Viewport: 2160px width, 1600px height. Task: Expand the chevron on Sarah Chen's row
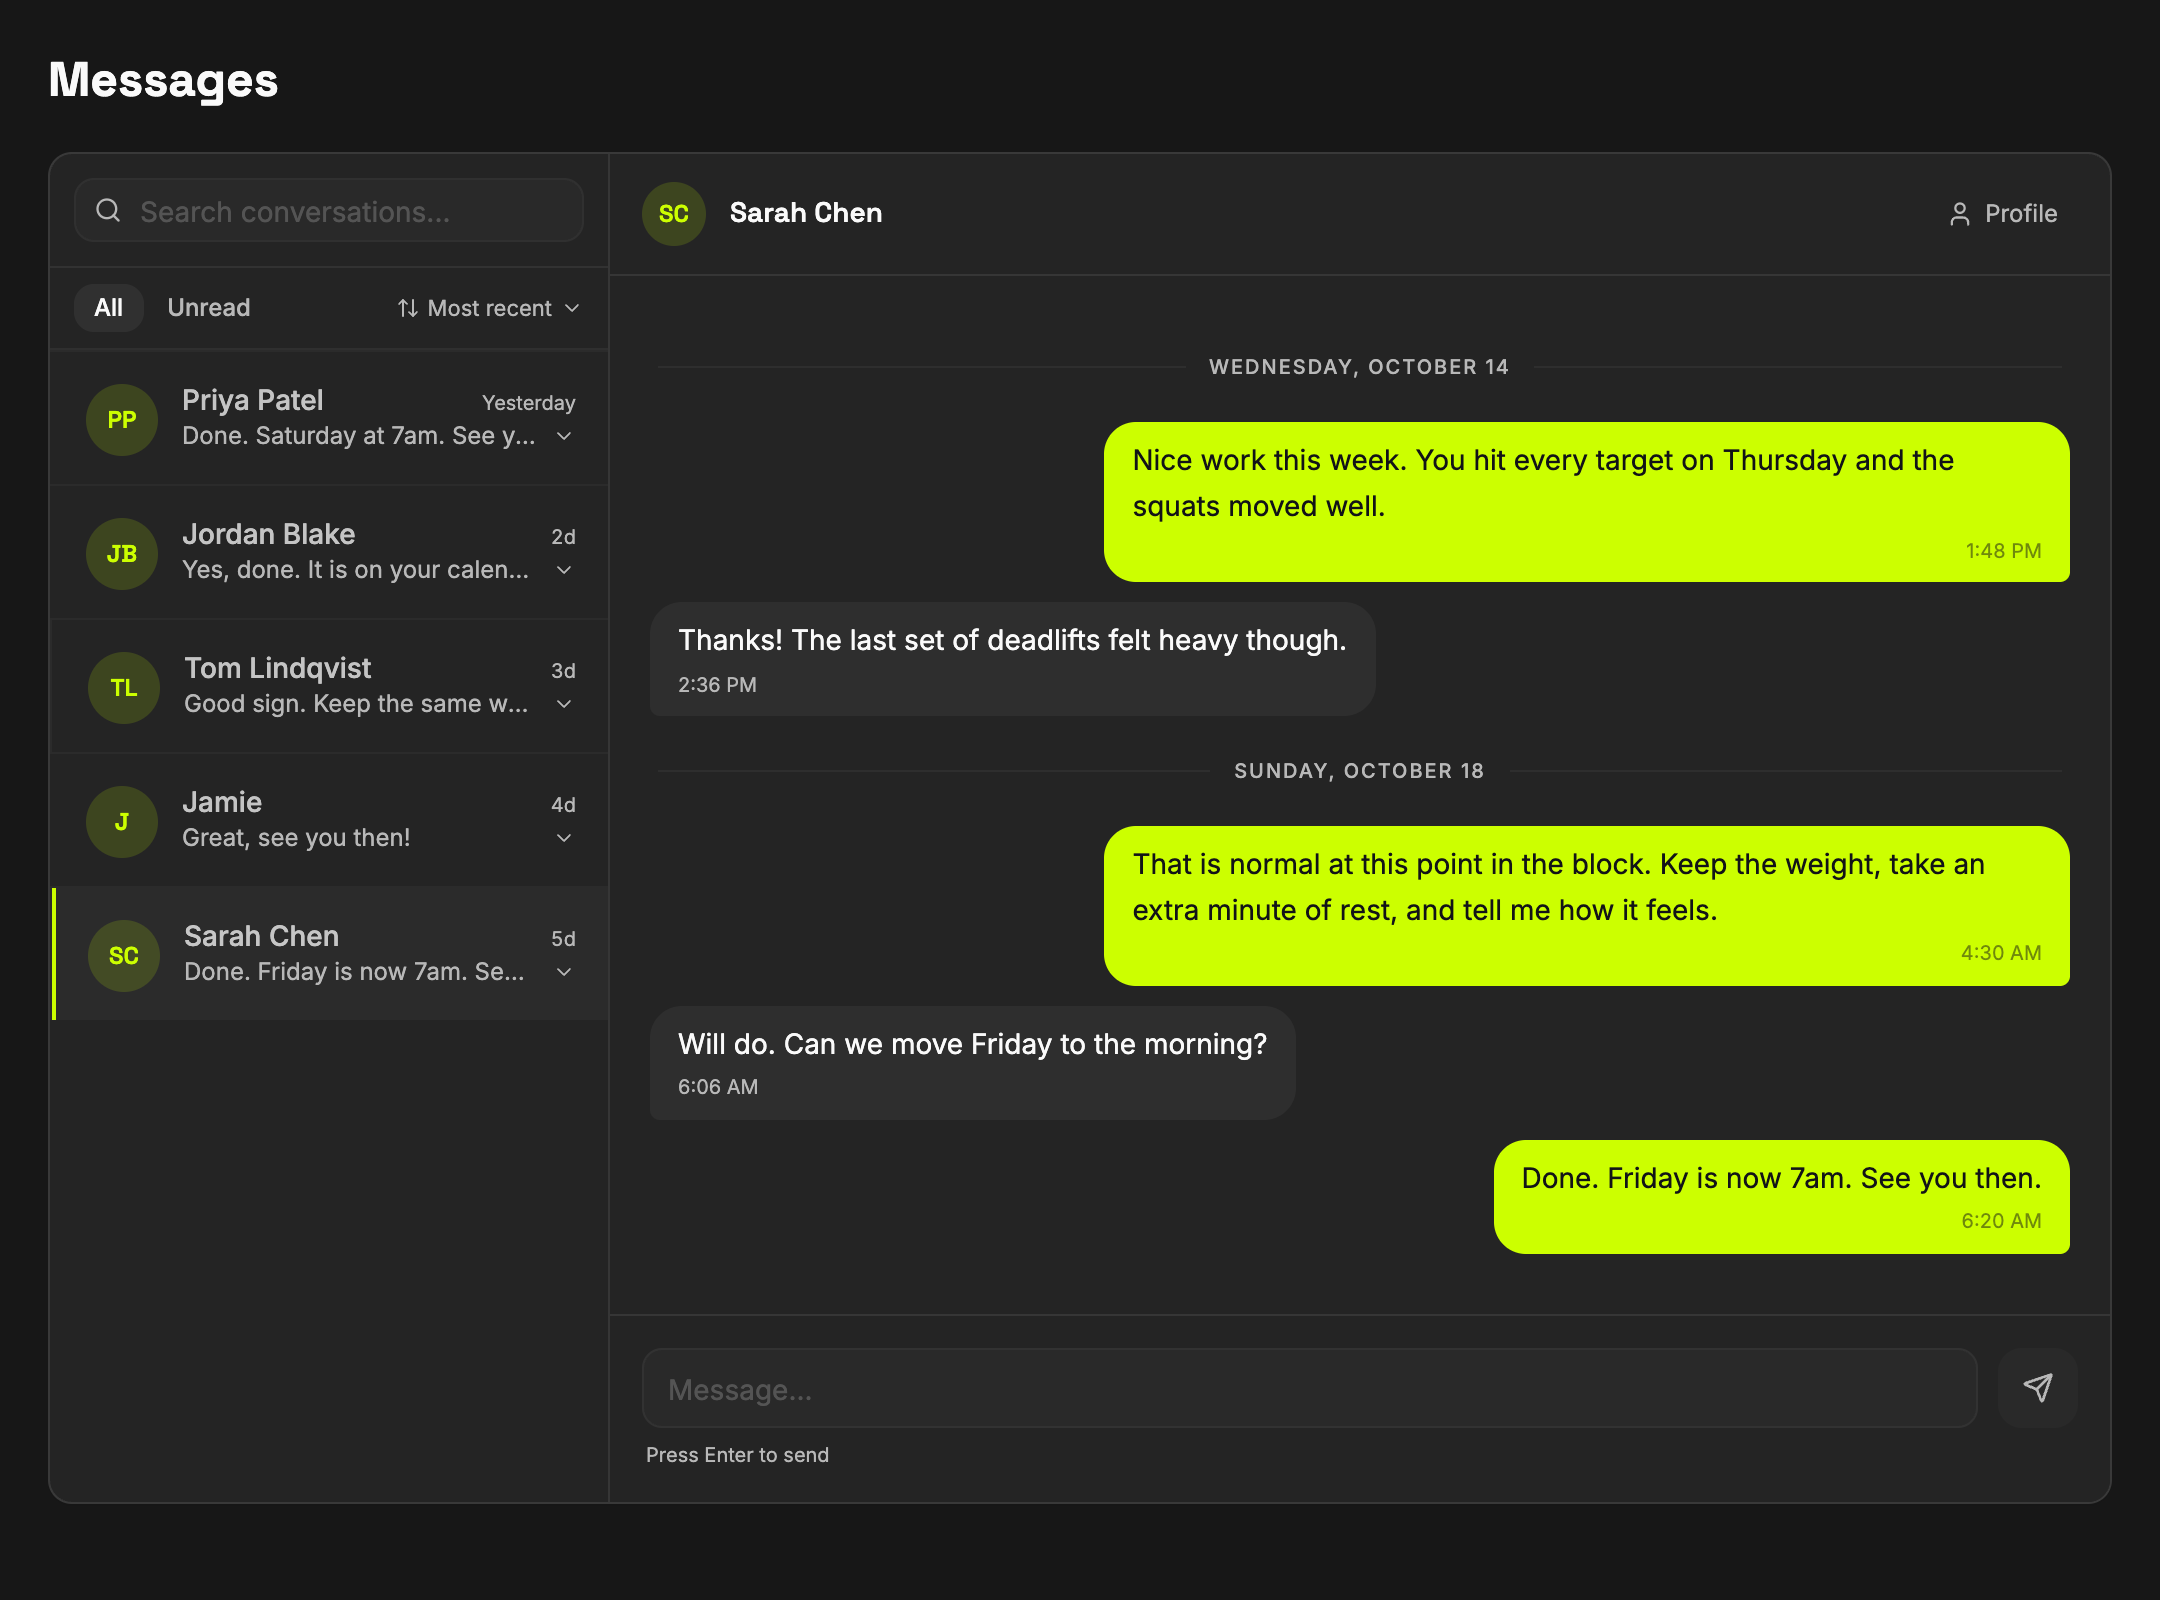(564, 972)
